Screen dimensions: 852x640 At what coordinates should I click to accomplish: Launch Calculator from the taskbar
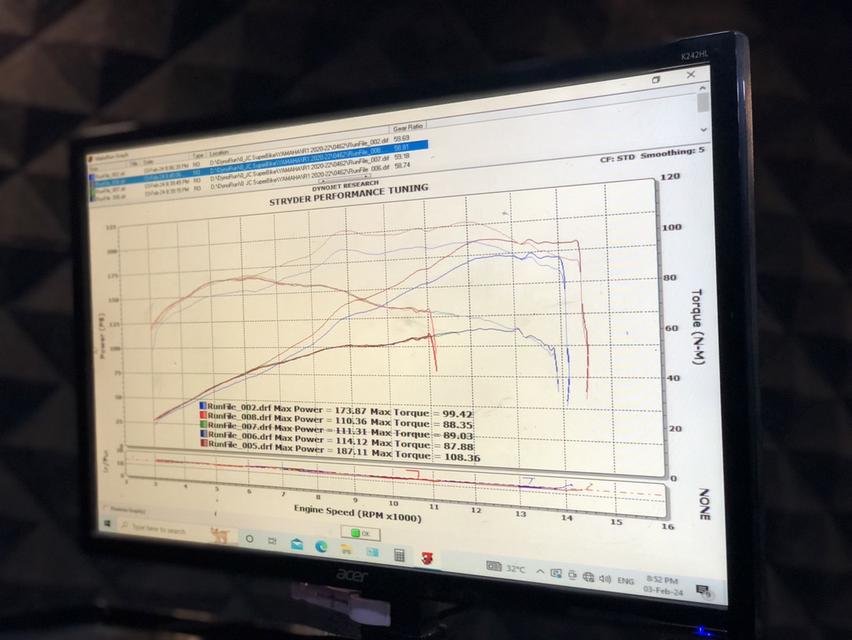click(x=399, y=554)
